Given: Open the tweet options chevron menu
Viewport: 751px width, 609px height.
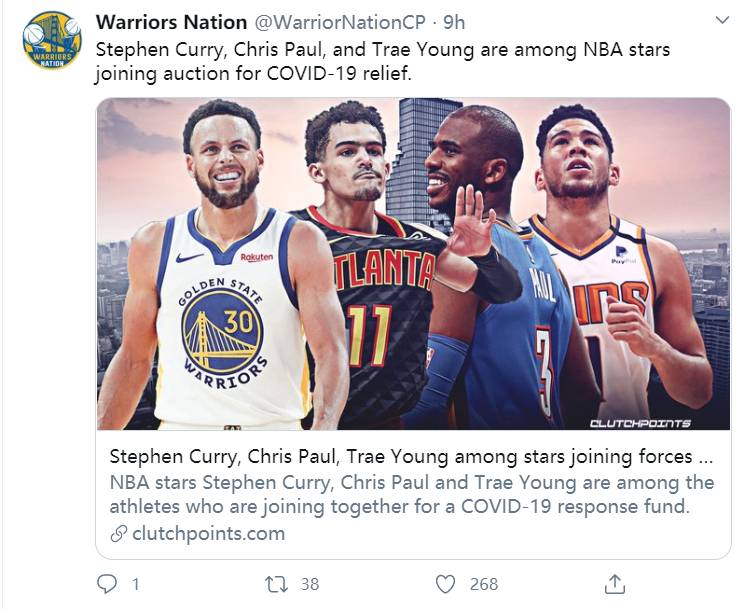Looking at the screenshot, I should (x=722, y=20).
